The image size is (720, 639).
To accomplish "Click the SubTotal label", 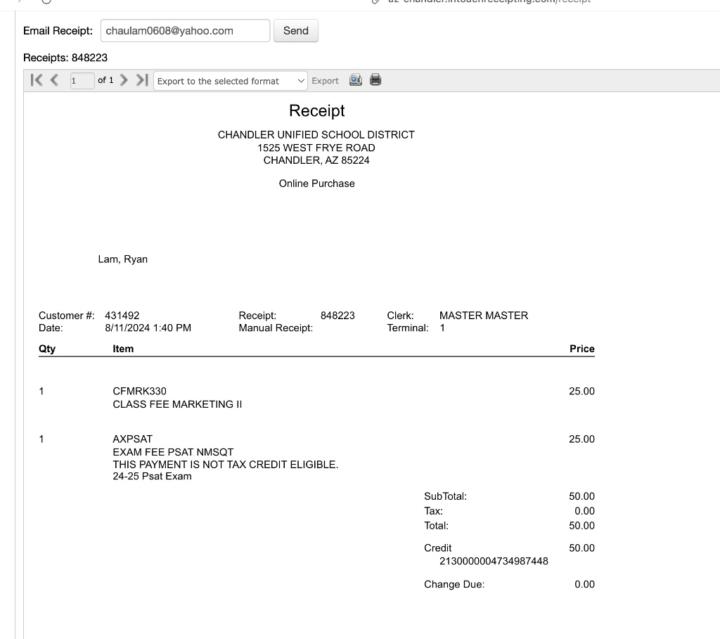I will pyautogui.click(x=445, y=496).
